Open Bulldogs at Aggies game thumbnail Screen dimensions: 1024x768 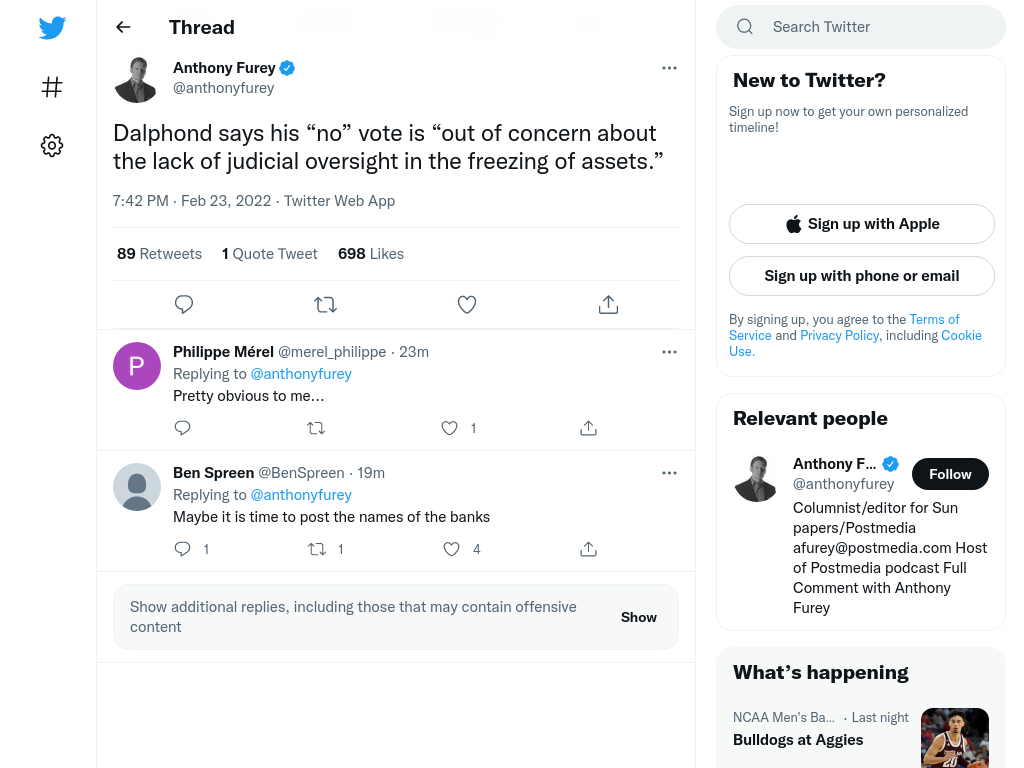(954, 738)
